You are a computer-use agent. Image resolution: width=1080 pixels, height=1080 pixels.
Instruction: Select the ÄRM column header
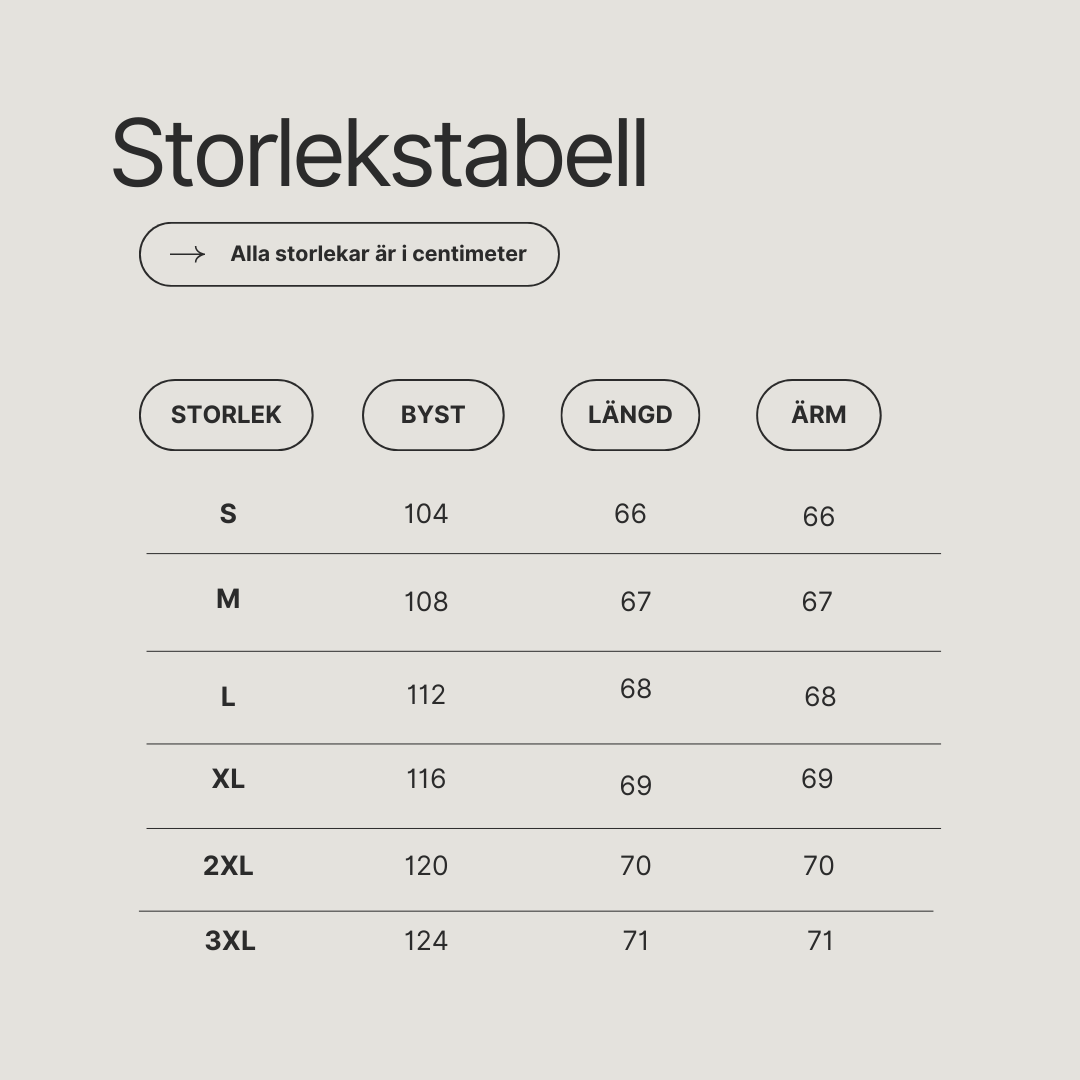pos(819,415)
